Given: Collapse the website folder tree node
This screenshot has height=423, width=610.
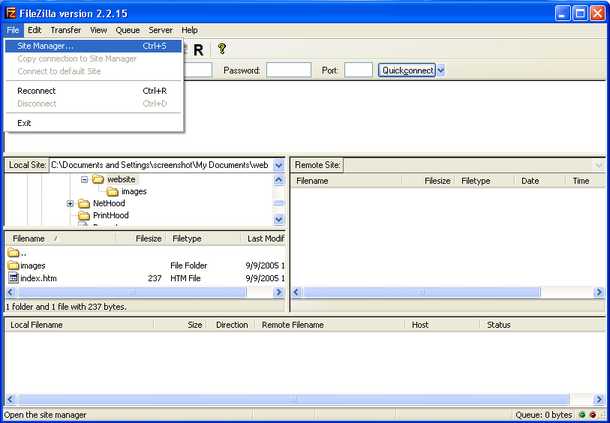Looking at the screenshot, I should click(84, 180).
